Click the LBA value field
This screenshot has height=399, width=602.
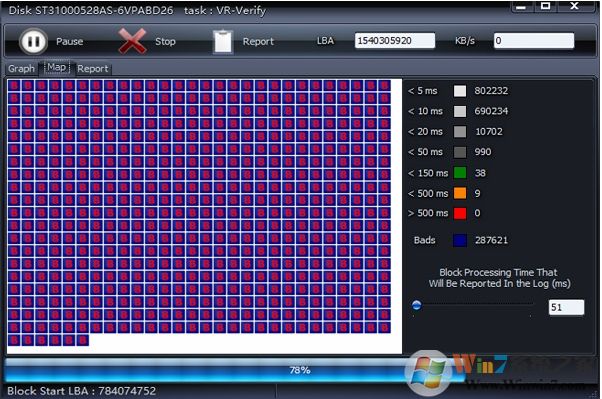[x=395, y=41]
